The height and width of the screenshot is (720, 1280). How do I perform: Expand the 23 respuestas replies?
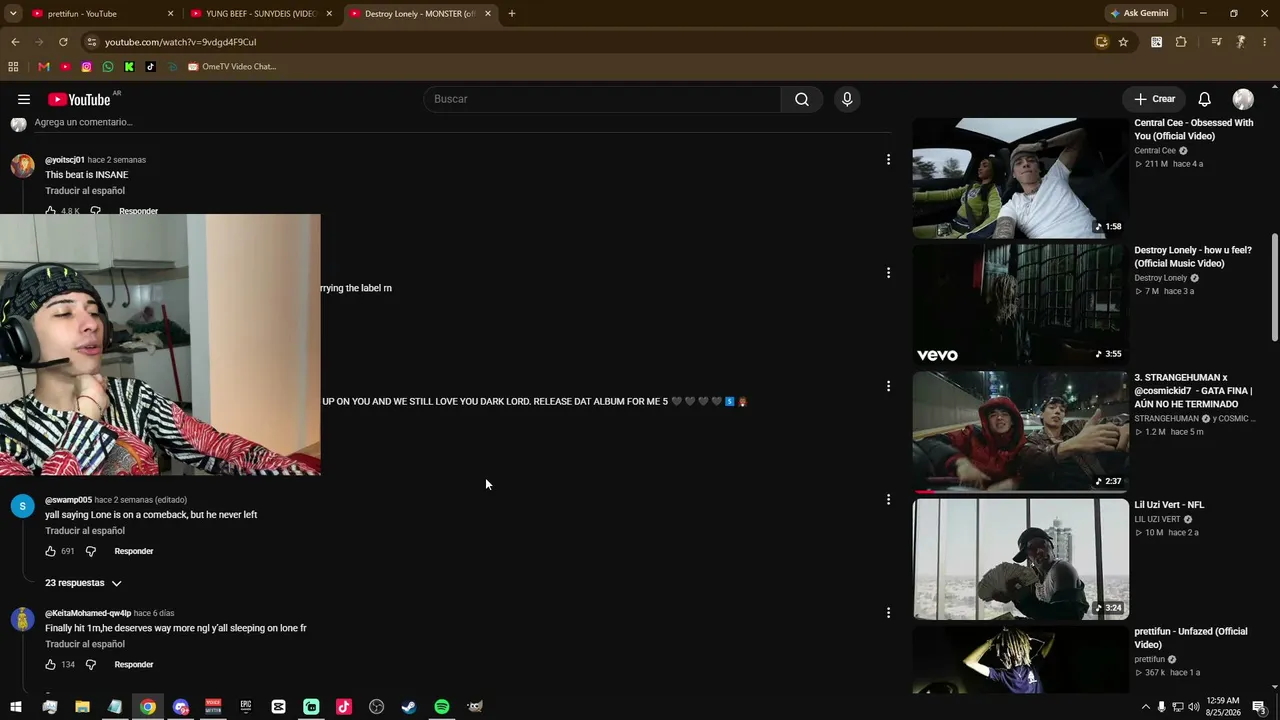(x=83, y=583)
